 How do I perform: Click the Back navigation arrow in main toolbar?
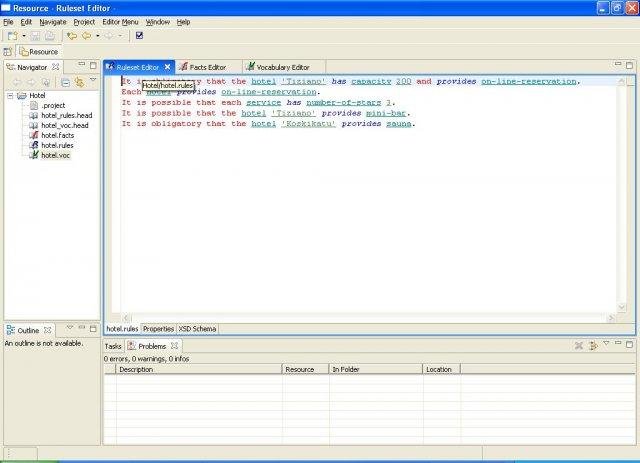[87, 36]
